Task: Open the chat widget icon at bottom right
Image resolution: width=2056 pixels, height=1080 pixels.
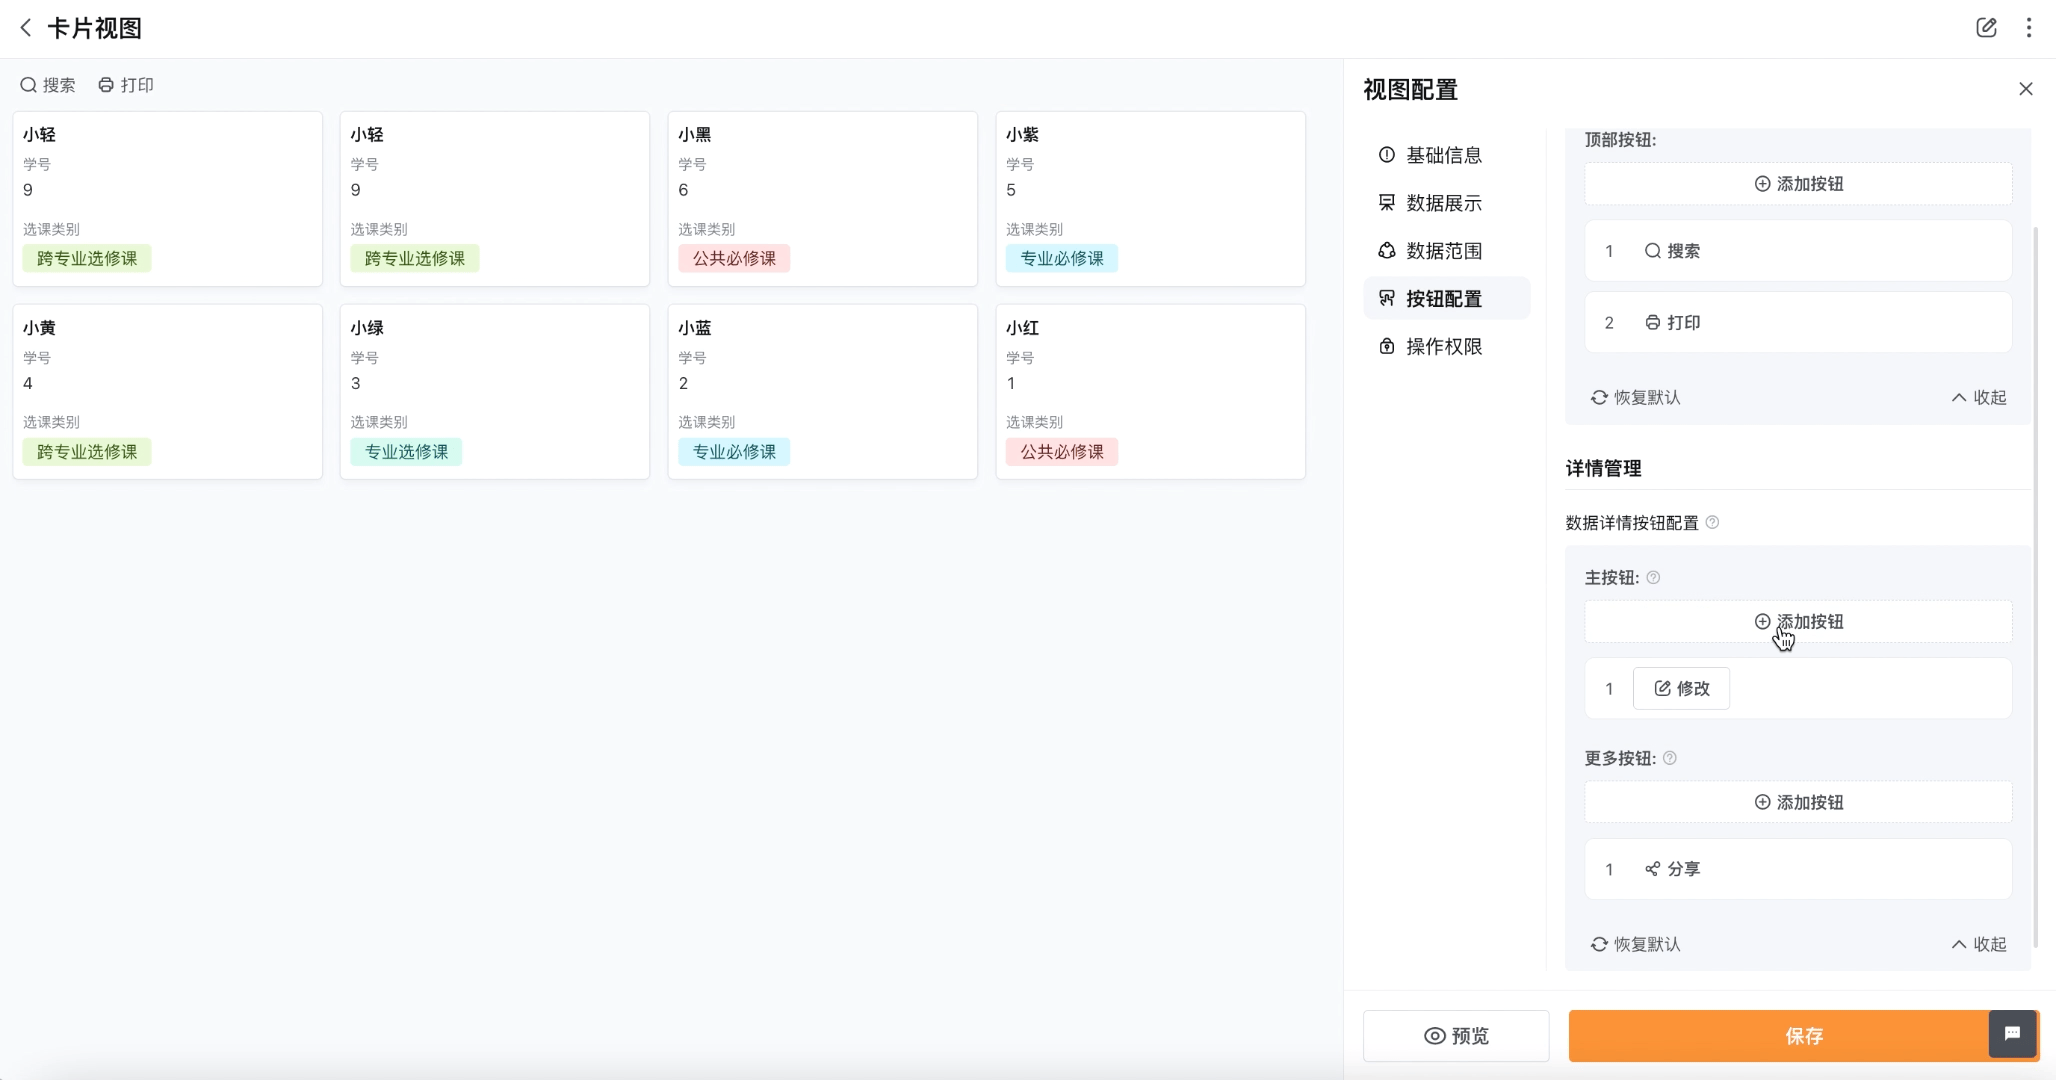Action: pyautogui.click(x=2013, y=1034)
